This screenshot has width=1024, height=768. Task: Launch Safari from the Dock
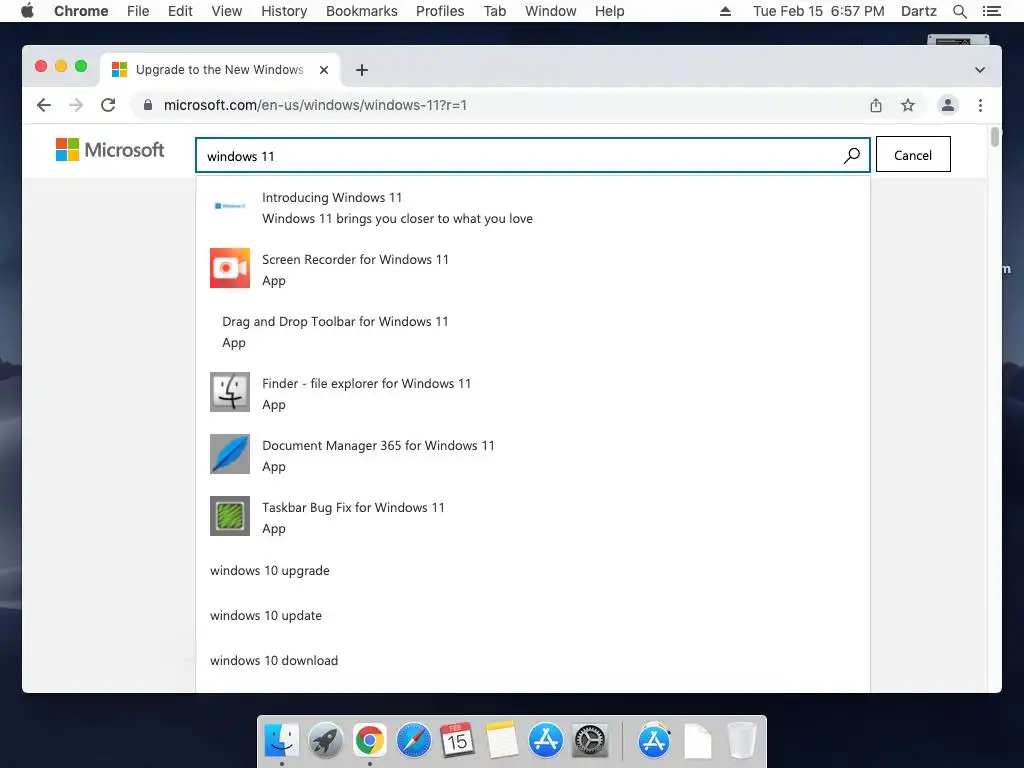(x=413, y=741)
